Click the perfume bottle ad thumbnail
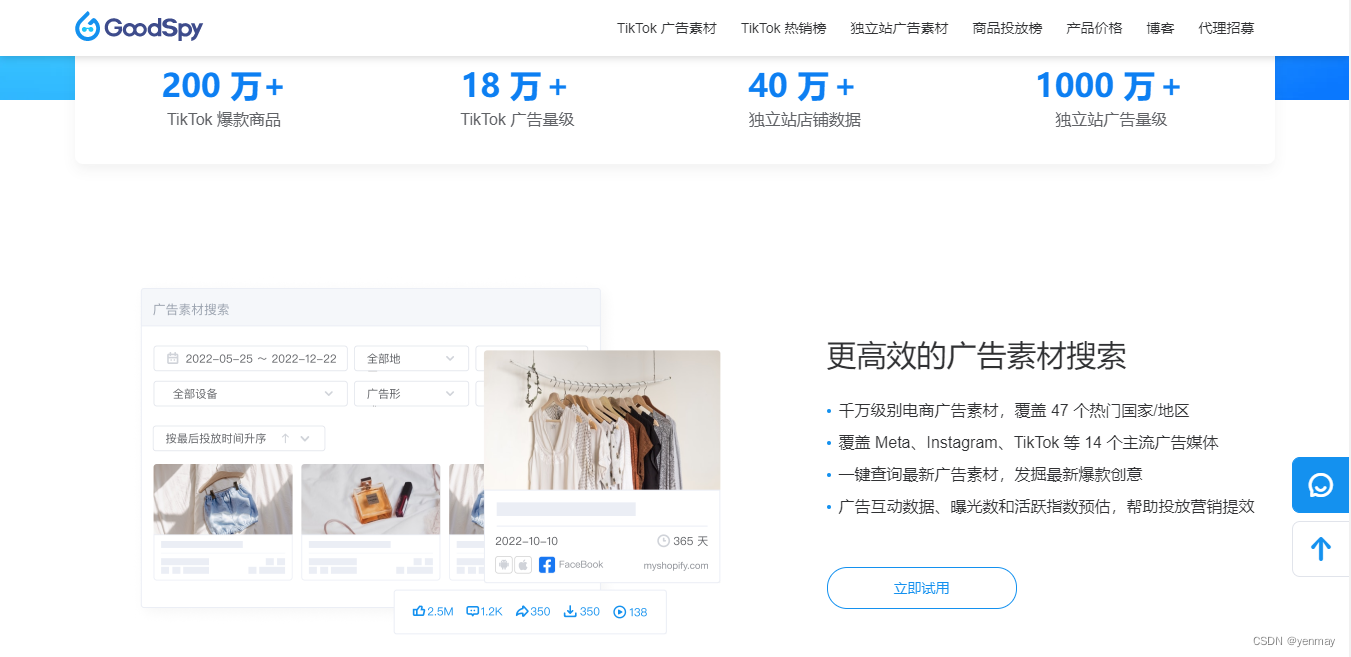 [x=371, y=499]
